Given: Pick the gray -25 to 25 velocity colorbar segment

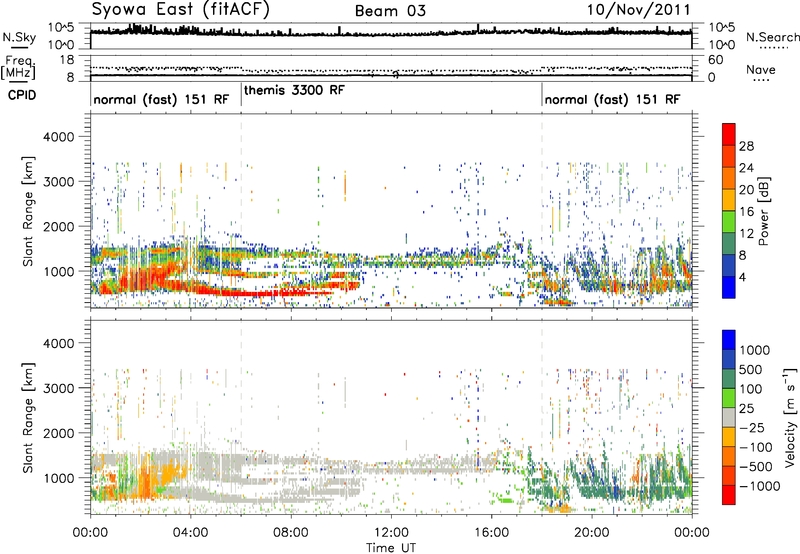Looking at the screenshot, I should tap(729, 417).
